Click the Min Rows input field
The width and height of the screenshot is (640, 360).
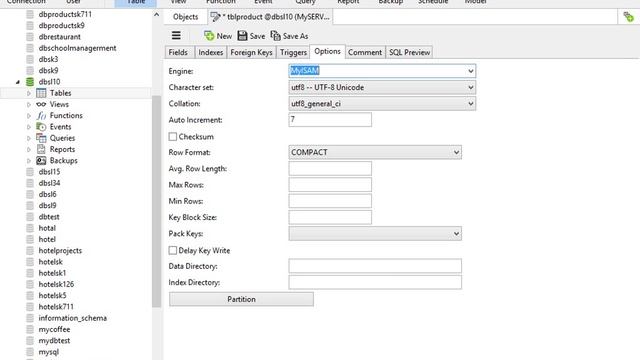(x=330, y=201)
